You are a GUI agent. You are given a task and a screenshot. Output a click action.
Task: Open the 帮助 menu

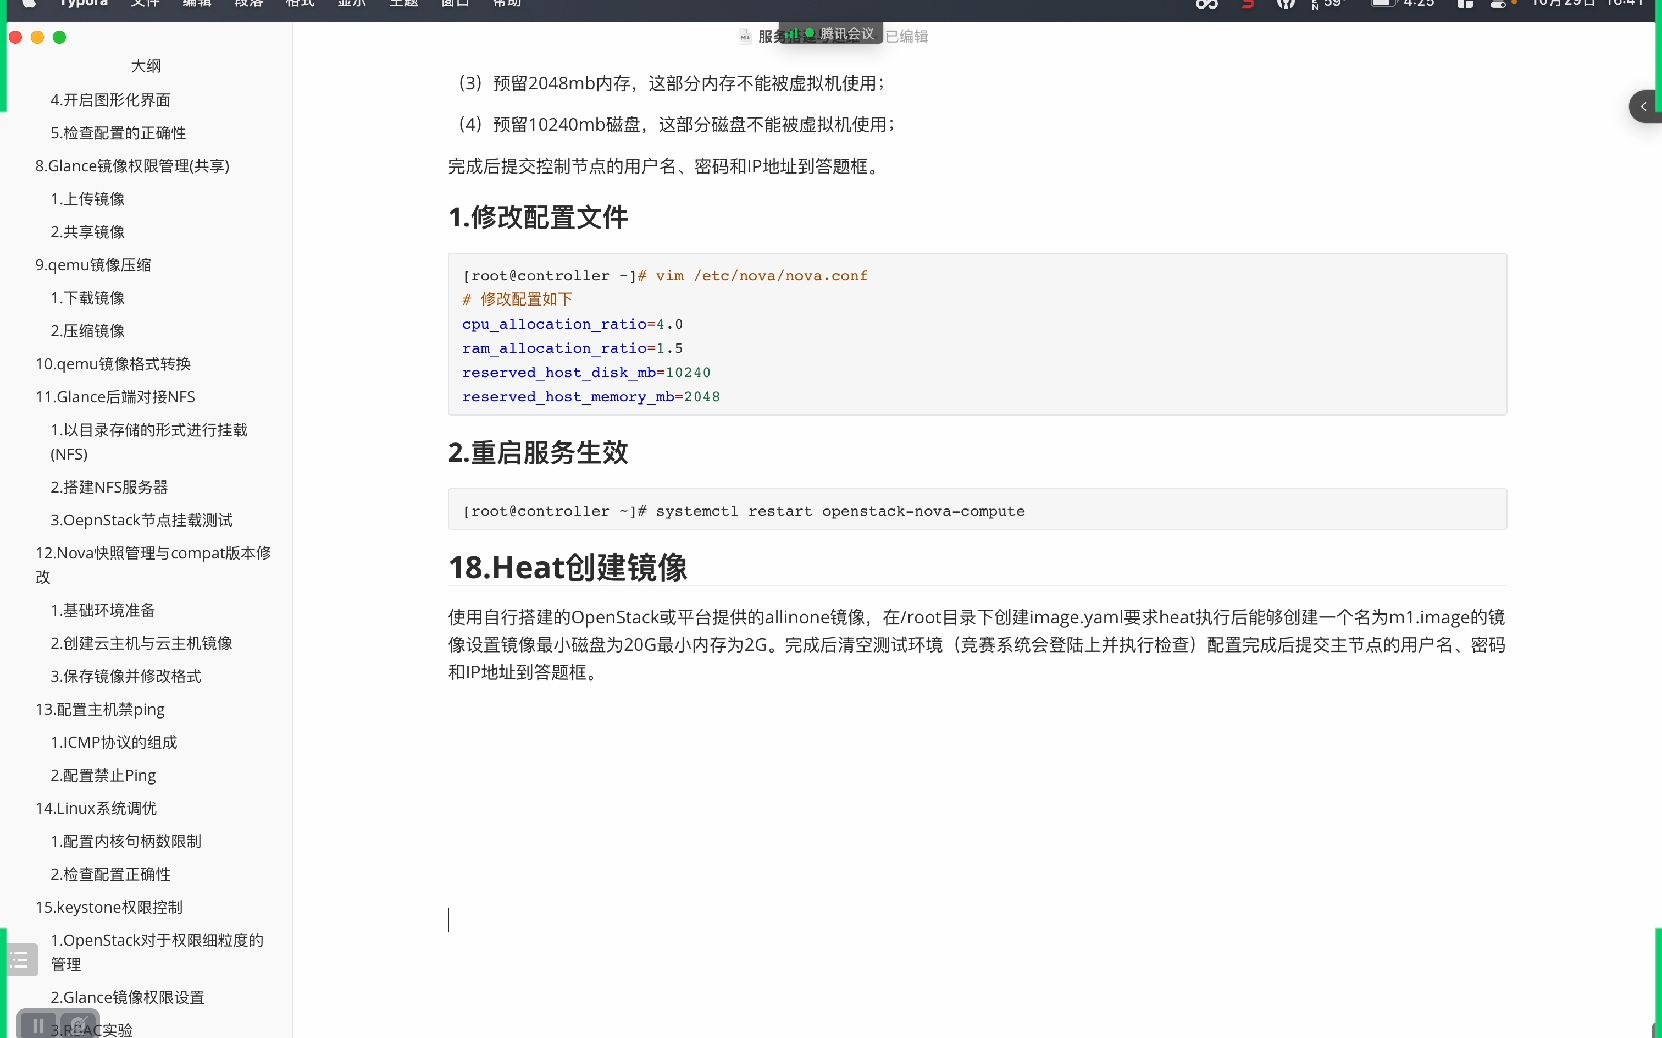(x=506, y=3)
